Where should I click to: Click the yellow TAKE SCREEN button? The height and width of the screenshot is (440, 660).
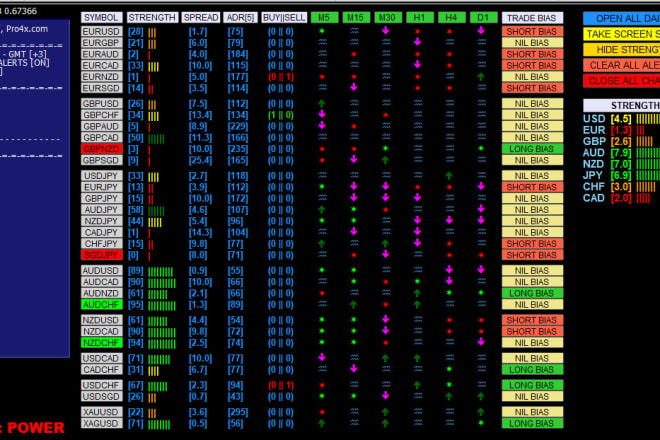622,34
